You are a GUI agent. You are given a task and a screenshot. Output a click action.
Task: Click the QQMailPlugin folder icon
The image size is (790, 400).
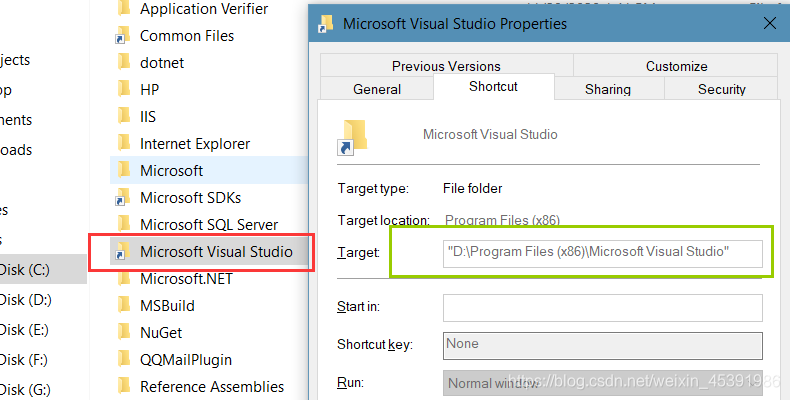click(123, 359)
